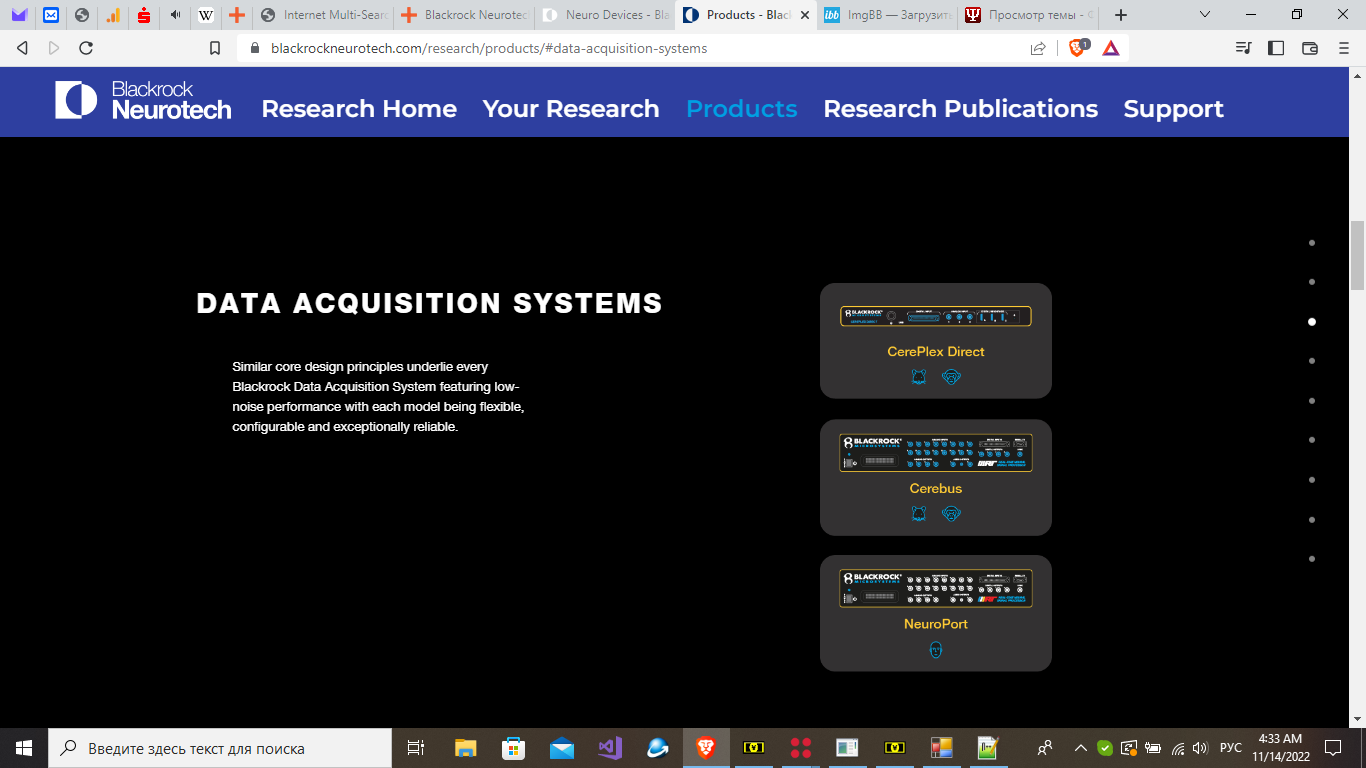Click the CerePlex Direct device image
This screenshot has width=1366, height=768.
(x=936, y=316)
